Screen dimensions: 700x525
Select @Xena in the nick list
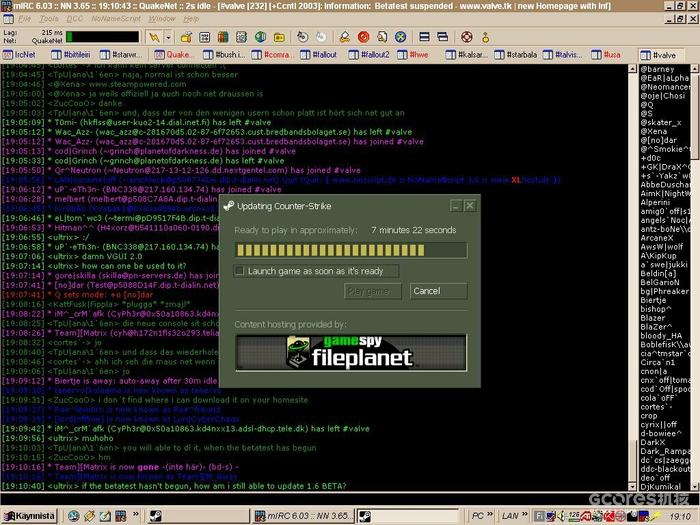click(654, 131)
